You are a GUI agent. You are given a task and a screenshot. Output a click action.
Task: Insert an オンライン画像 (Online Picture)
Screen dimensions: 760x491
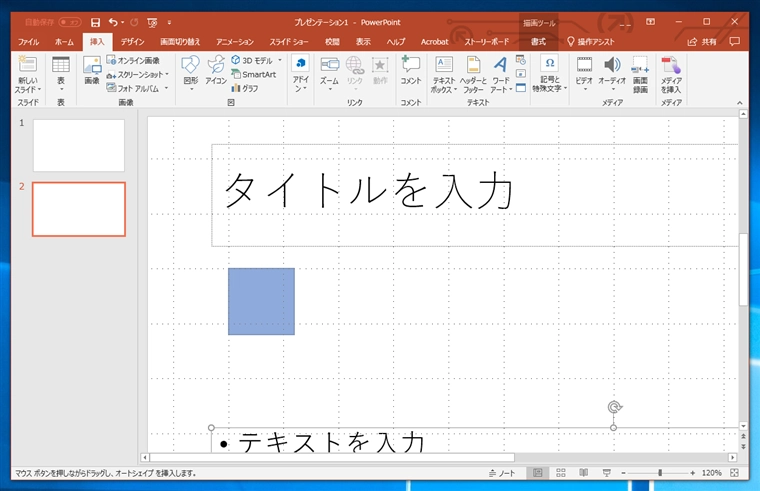[133, 61]
